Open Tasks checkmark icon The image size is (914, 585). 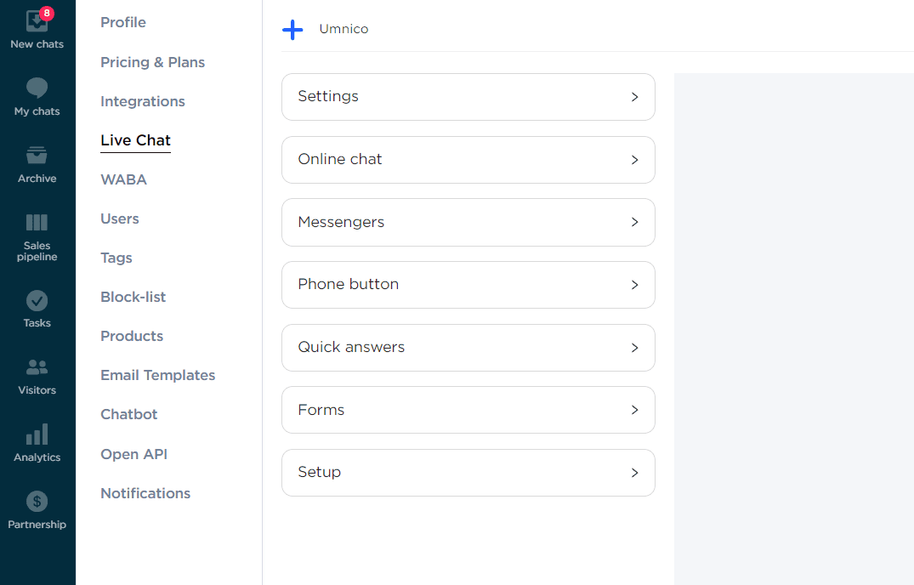[37, 301]
